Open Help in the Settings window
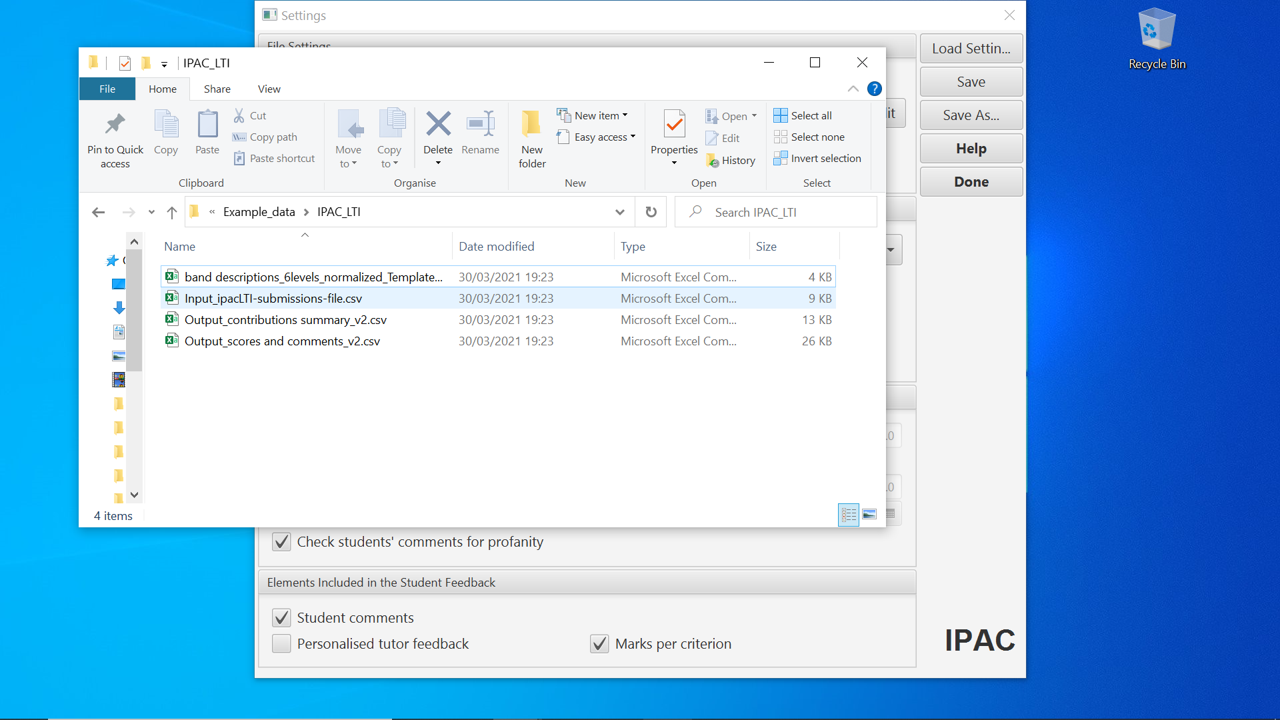Screen dimensions: 1280x720 tap(971, 148)
